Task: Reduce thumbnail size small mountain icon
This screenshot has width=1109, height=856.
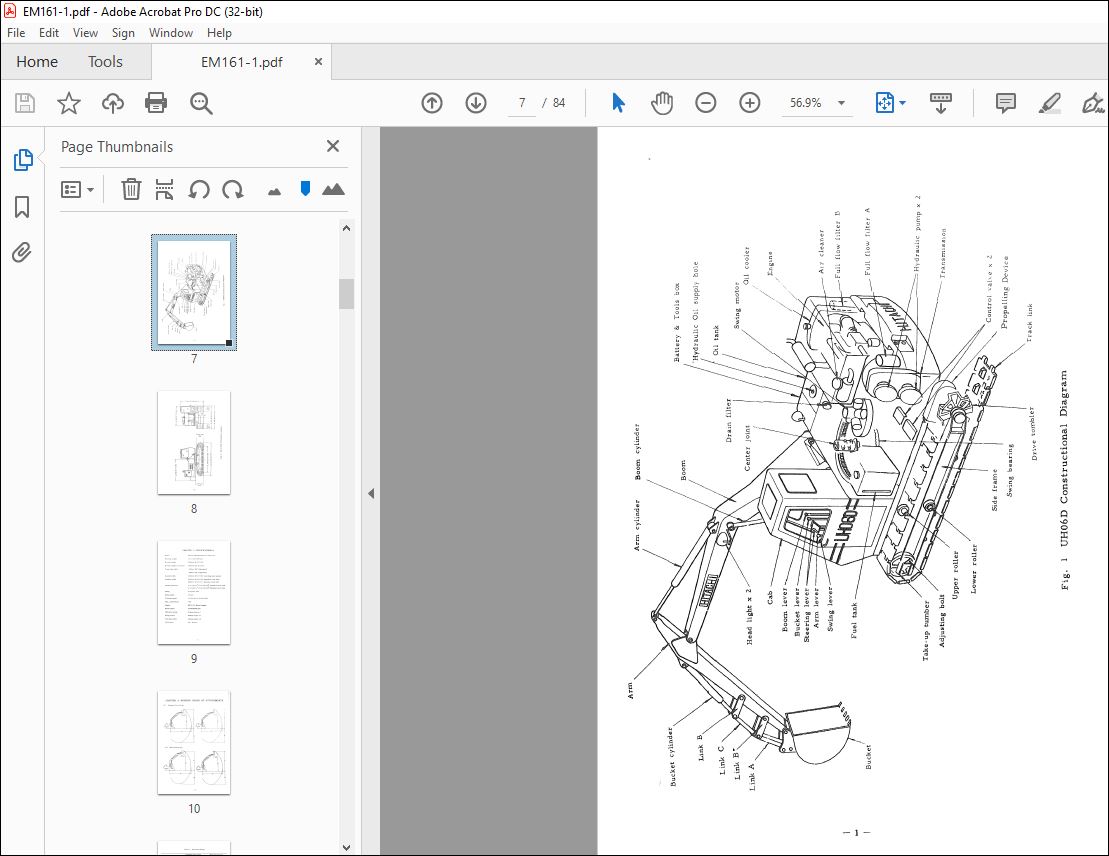Action: coord(274,192)
